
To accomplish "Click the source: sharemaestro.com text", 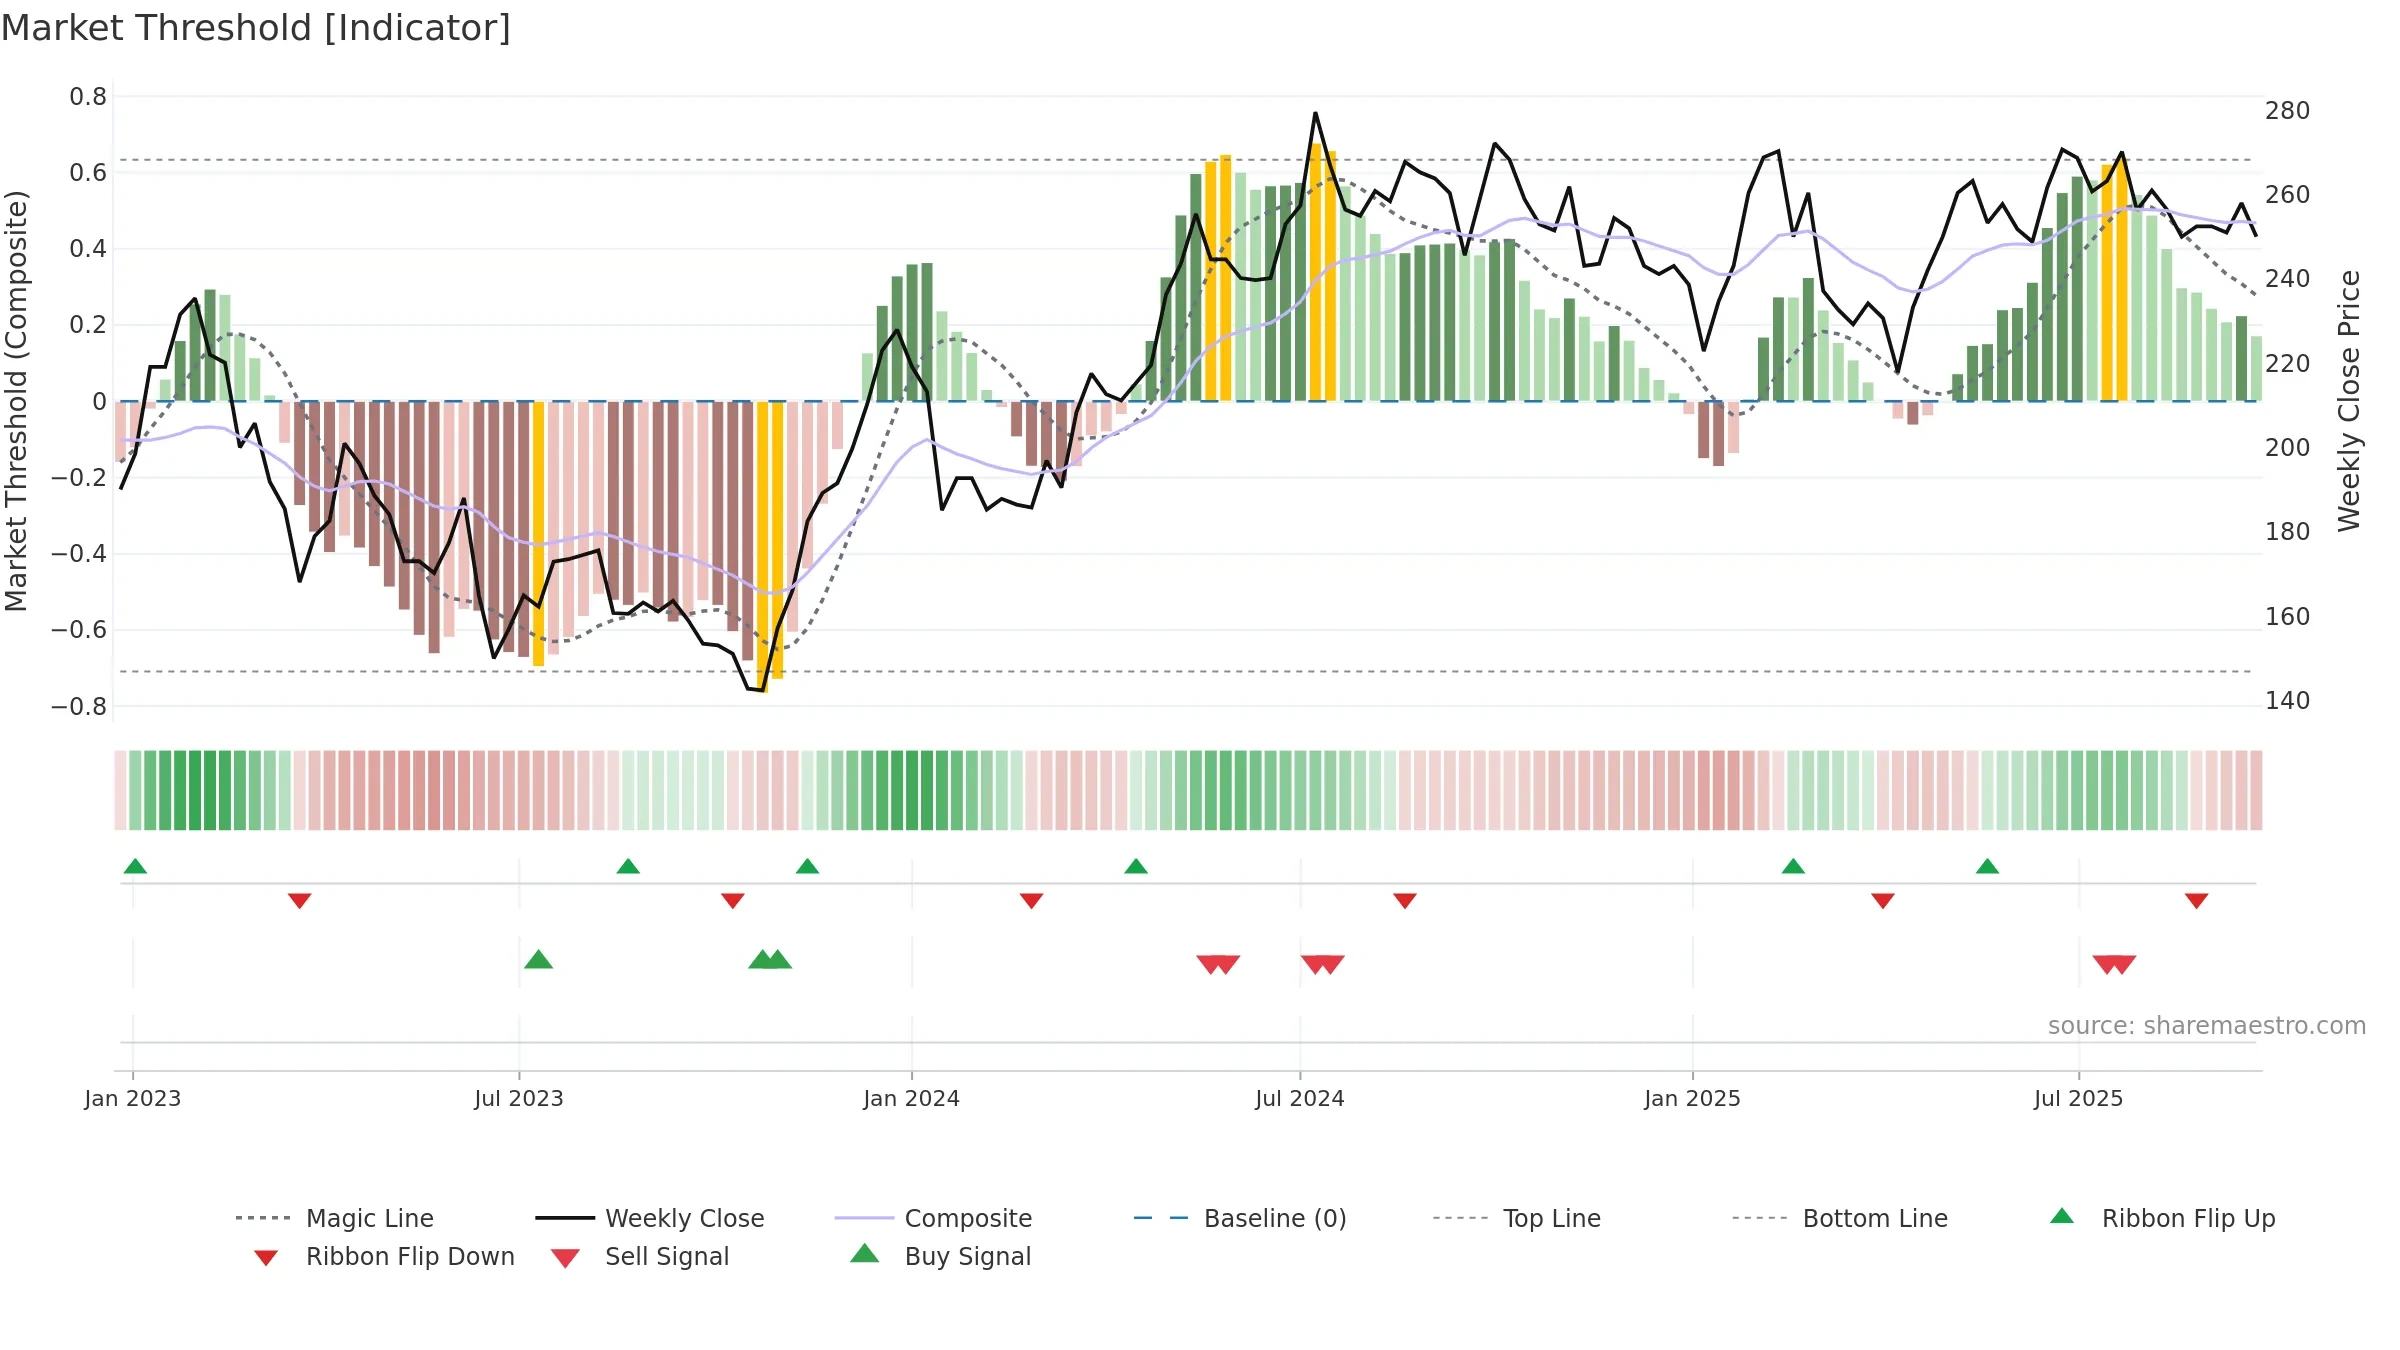I will pos(2207,1026).
